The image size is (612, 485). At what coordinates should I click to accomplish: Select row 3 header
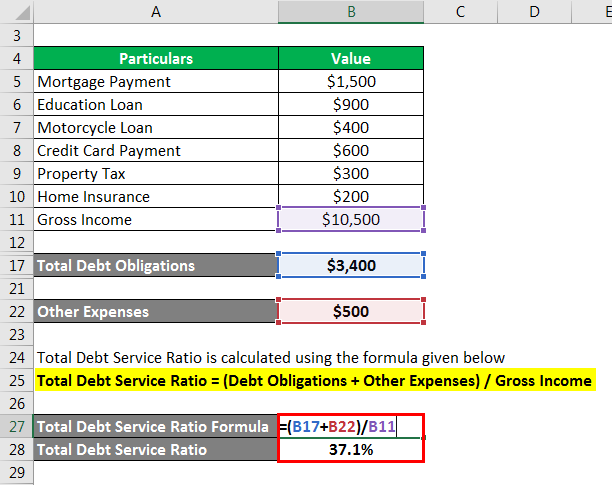(17, 36)
